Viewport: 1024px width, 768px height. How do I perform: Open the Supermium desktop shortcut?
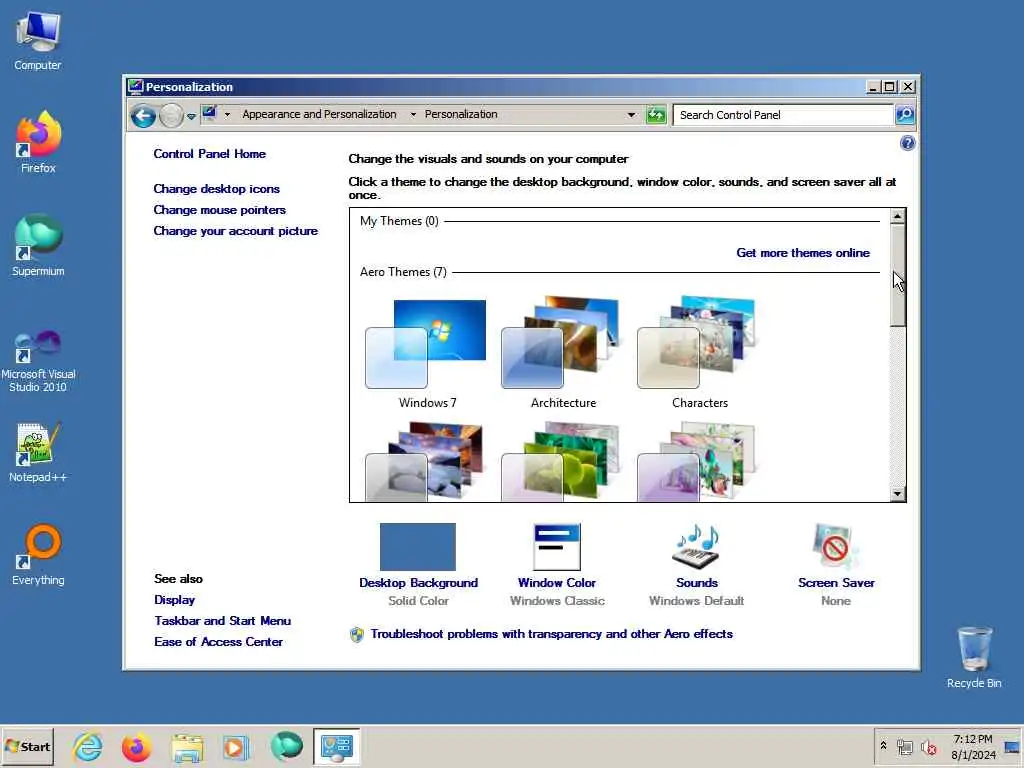coord(38,246)
